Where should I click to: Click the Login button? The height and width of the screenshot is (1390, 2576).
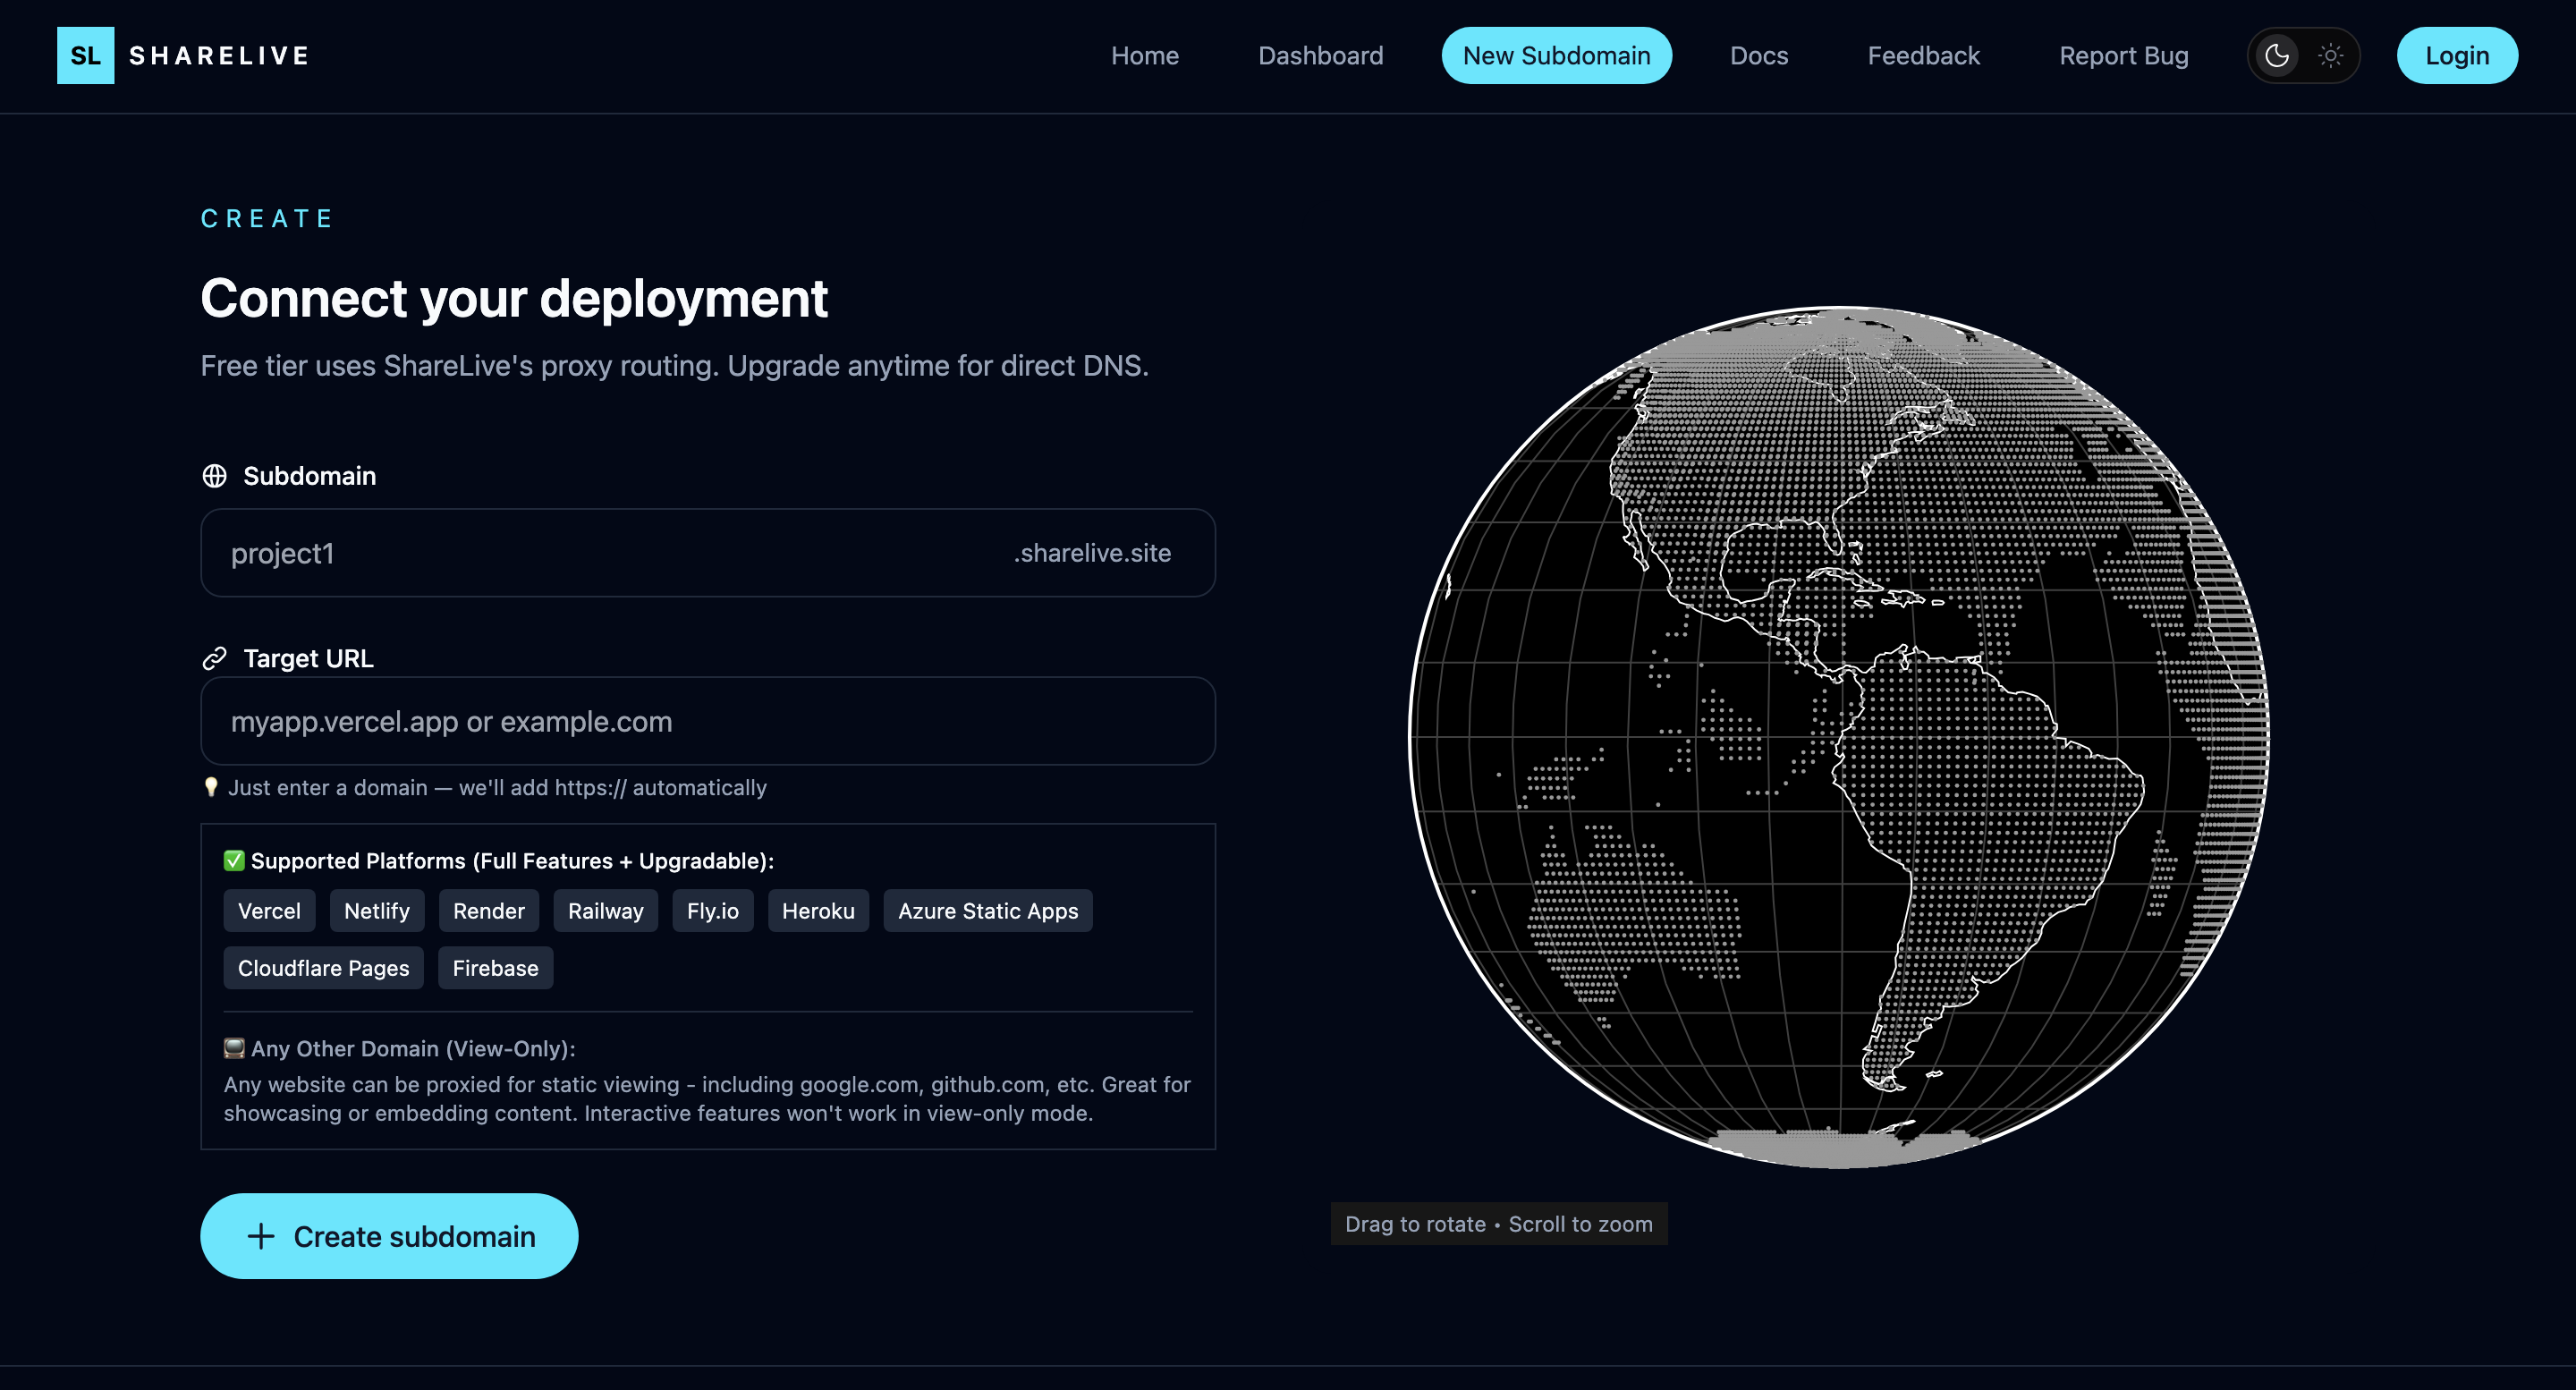tap(2457, 55)
